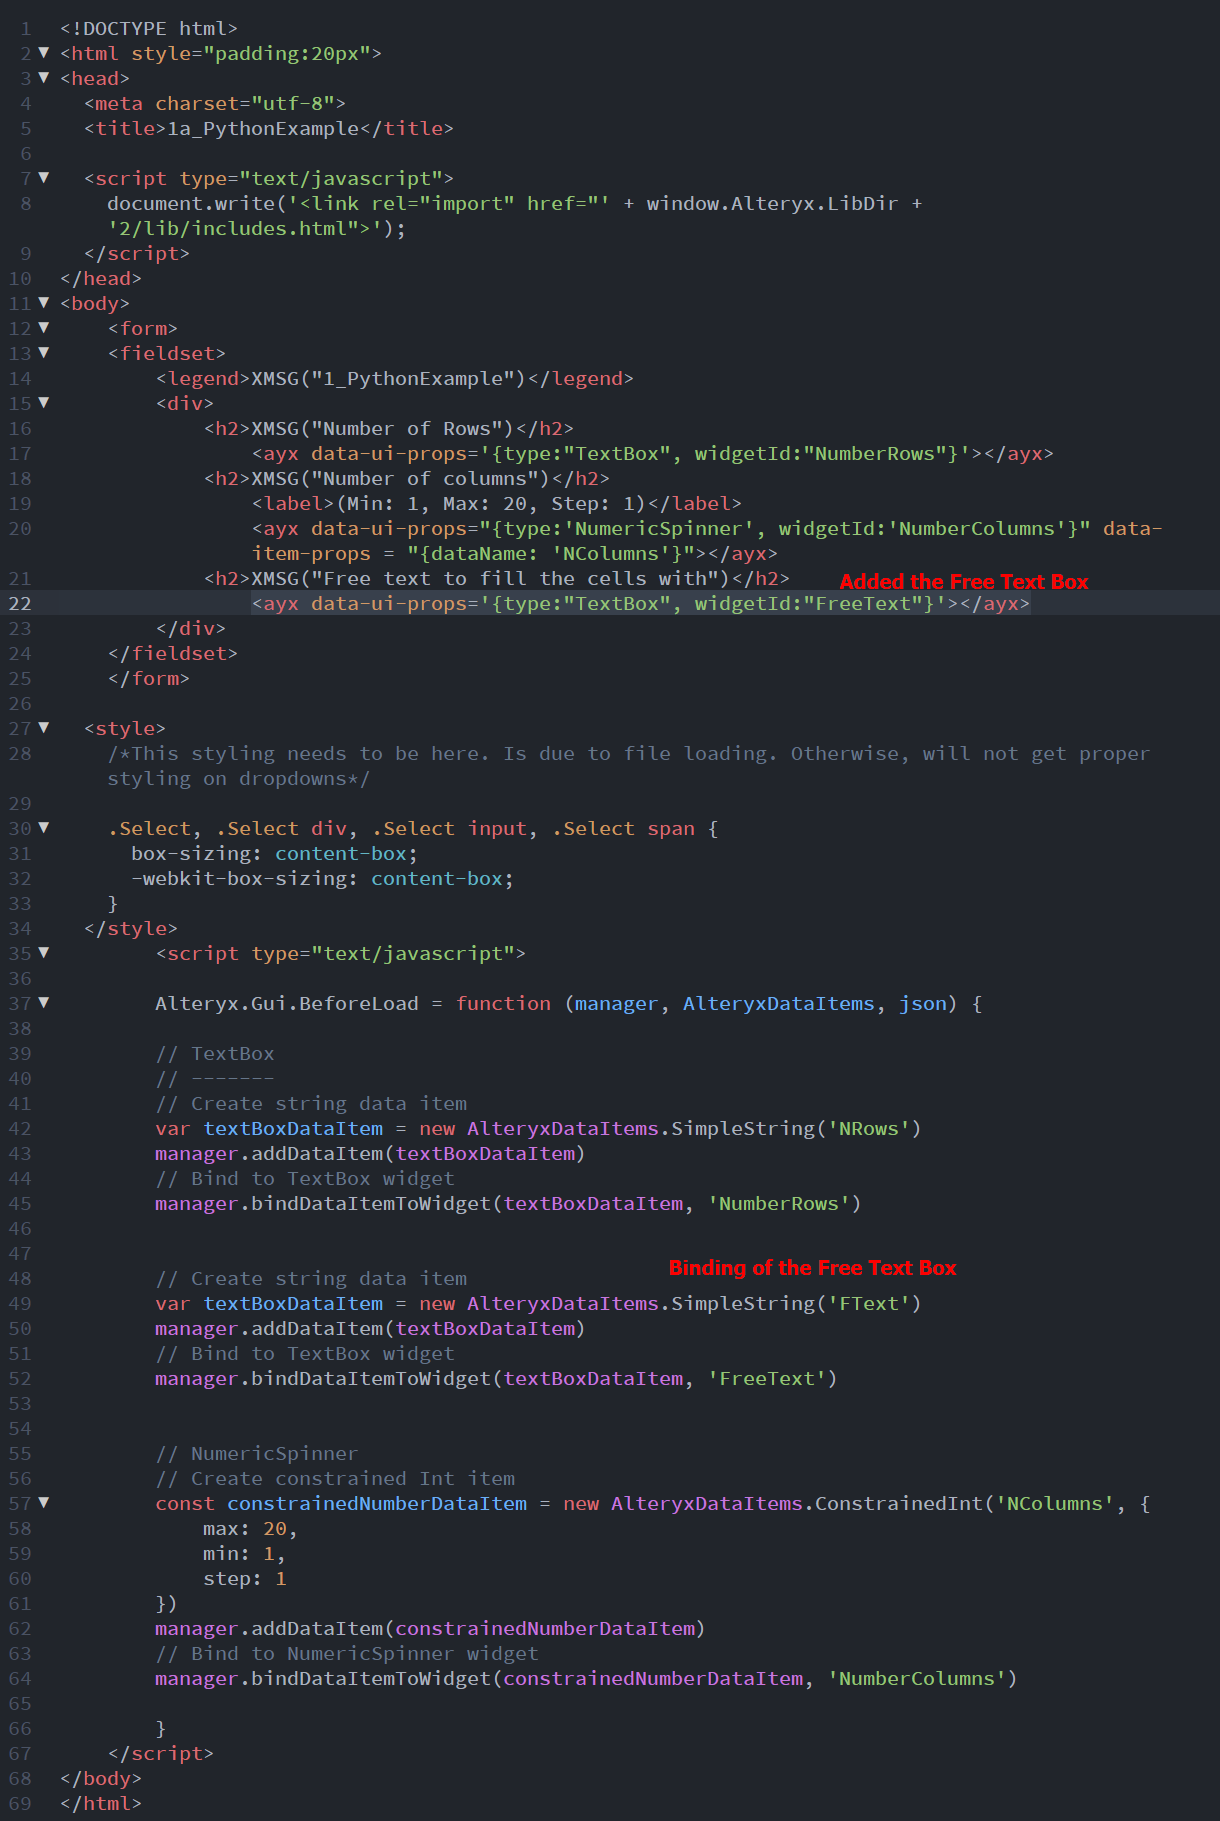
Task: Collapse the ConstrainedInt fold arrow on line 57
Action: 43,1502
